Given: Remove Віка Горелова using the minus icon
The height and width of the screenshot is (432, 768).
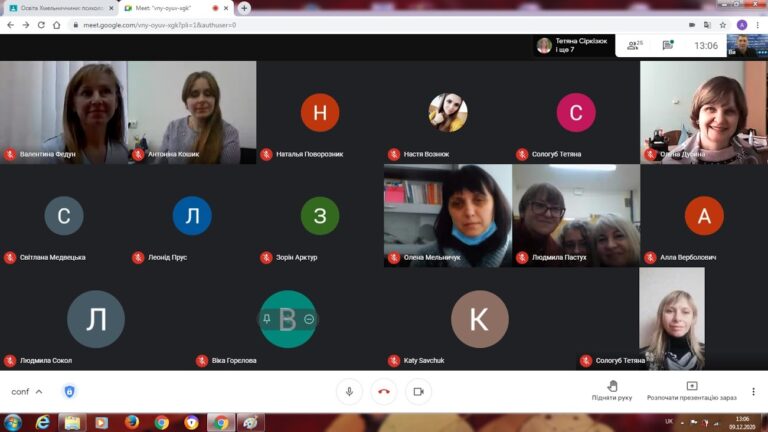Looking at the screenshot, I should point(309,319).
